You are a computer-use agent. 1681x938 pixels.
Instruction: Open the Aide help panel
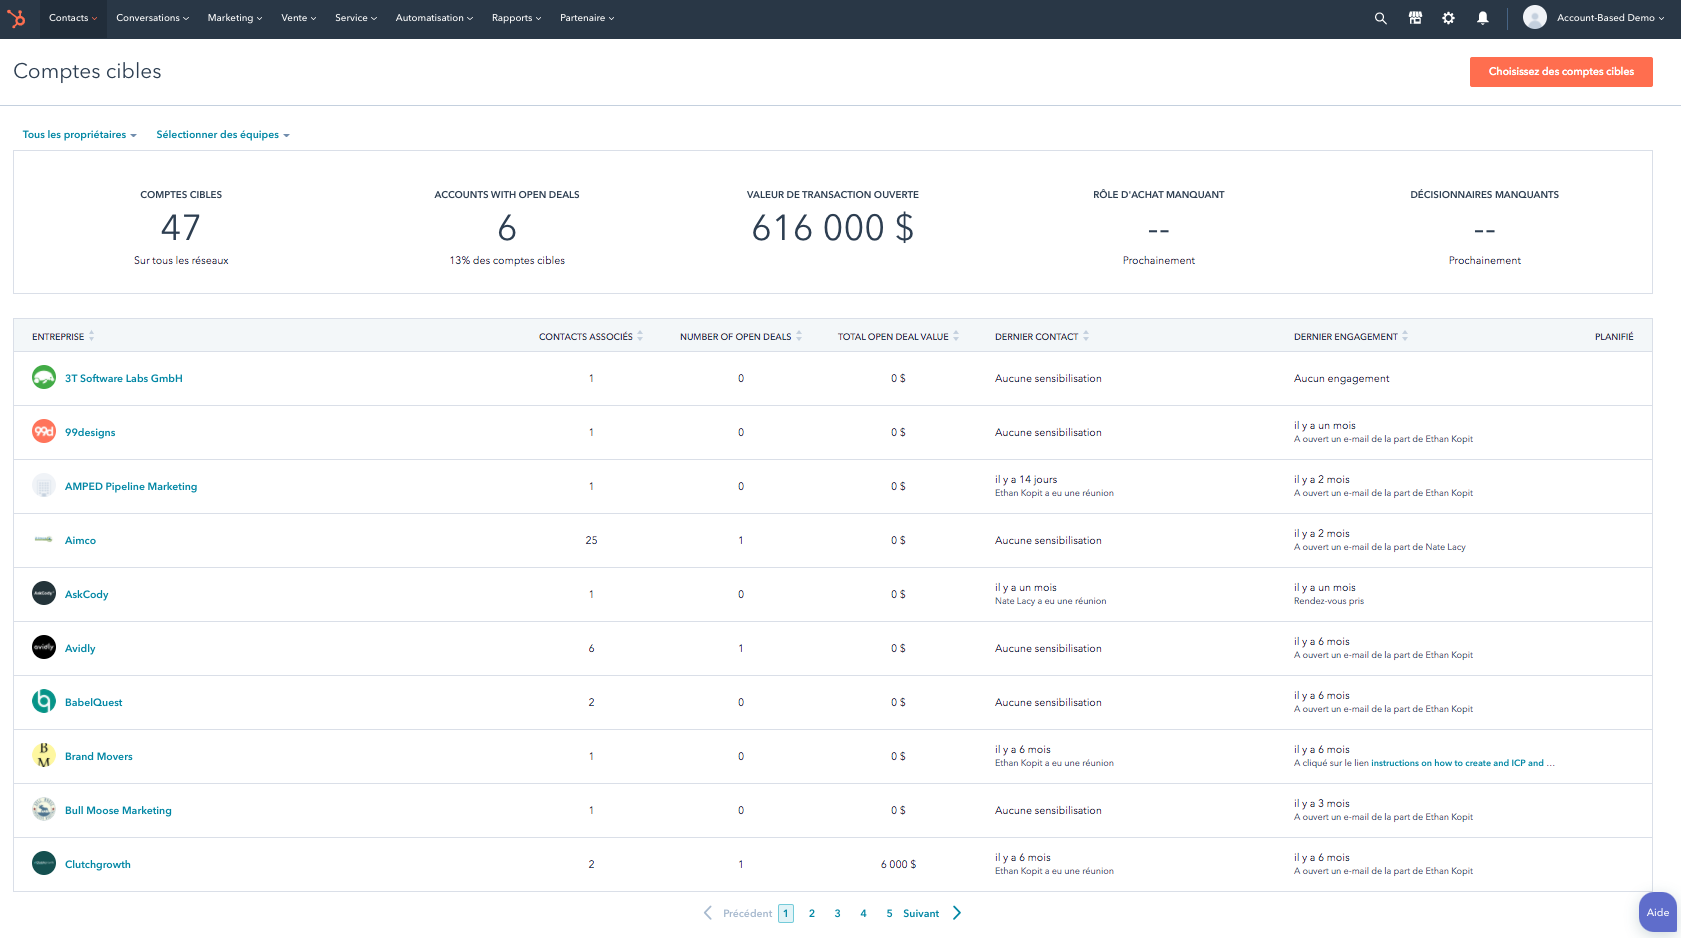pos(1657,912)
